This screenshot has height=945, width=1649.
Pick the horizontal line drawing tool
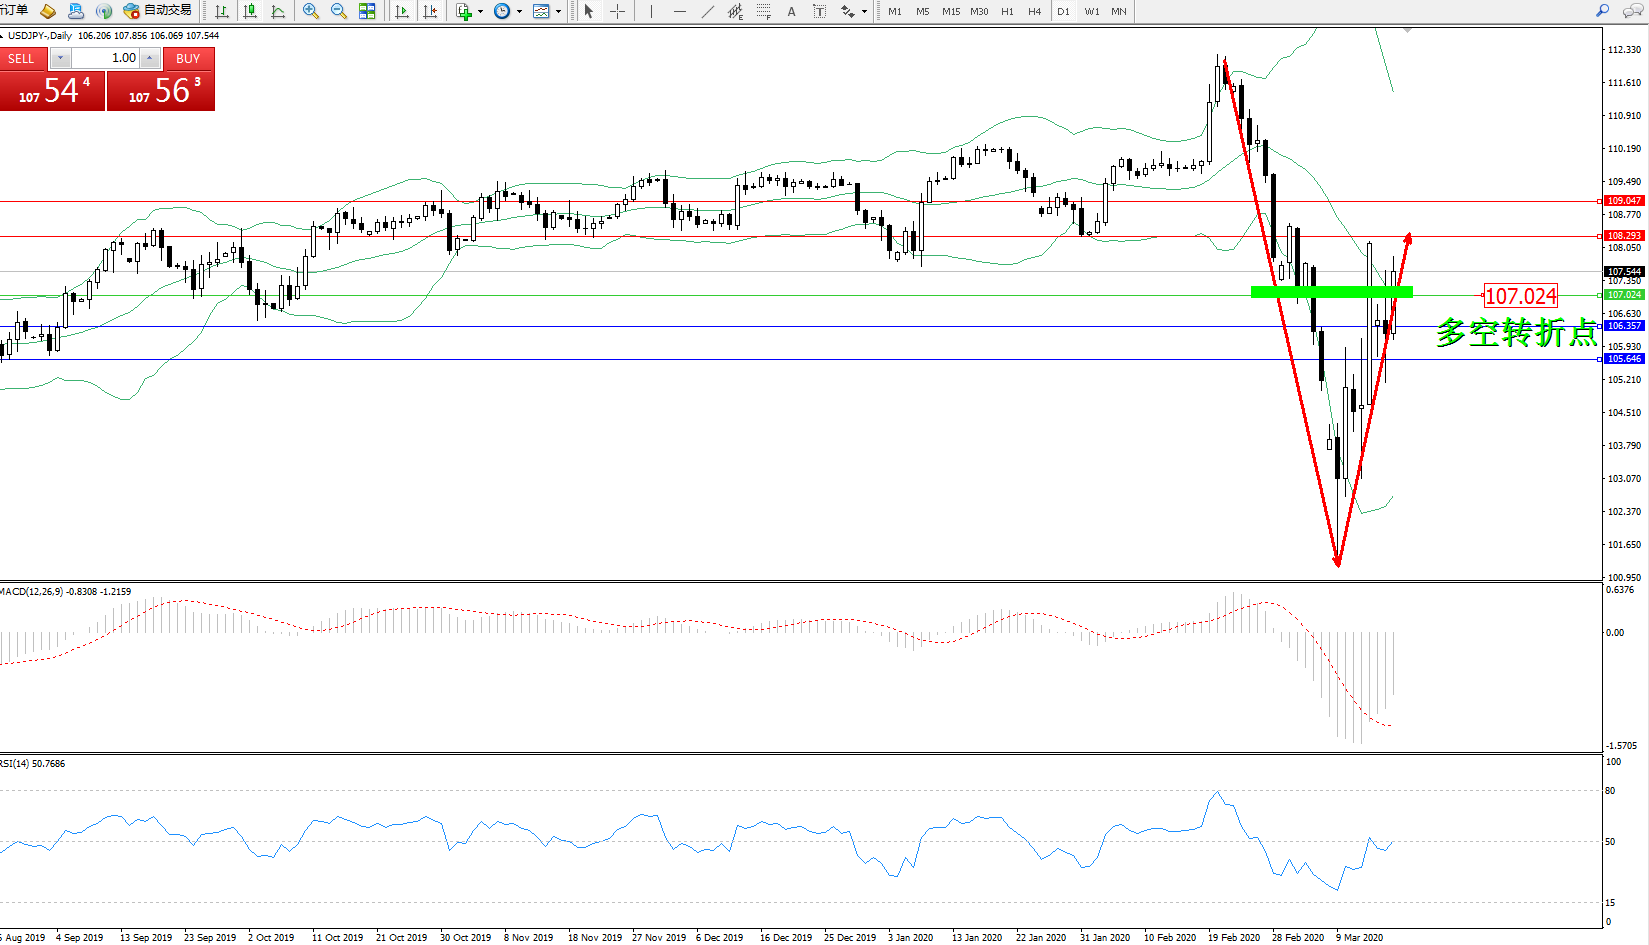click(x=680, y=11)
